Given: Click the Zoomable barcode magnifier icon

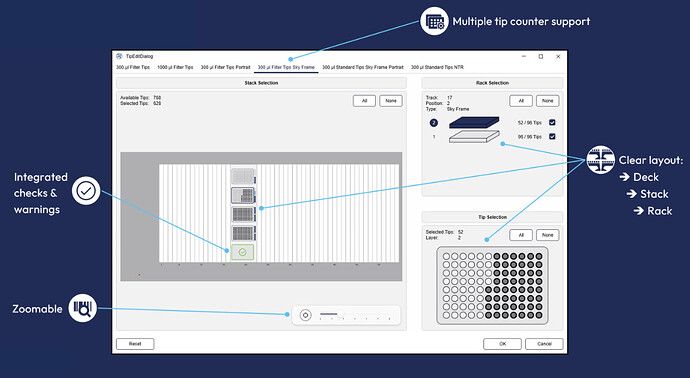Looking at the screenshot, I should coord(83,308).
